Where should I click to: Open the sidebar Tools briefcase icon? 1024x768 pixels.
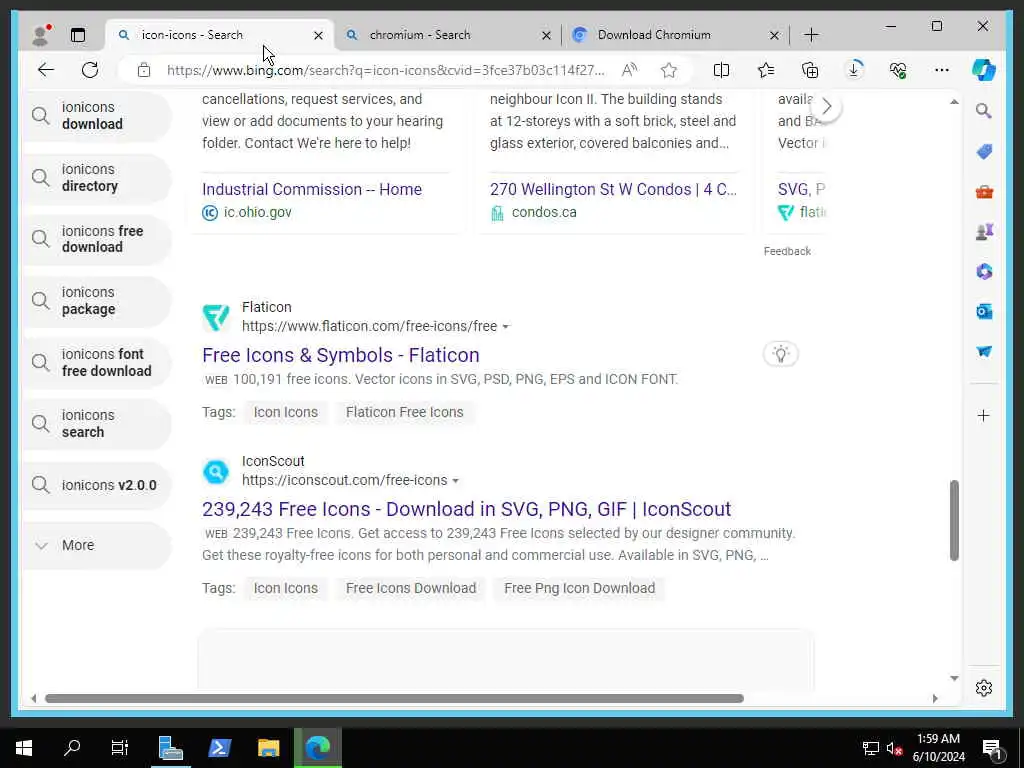point(984,192)
